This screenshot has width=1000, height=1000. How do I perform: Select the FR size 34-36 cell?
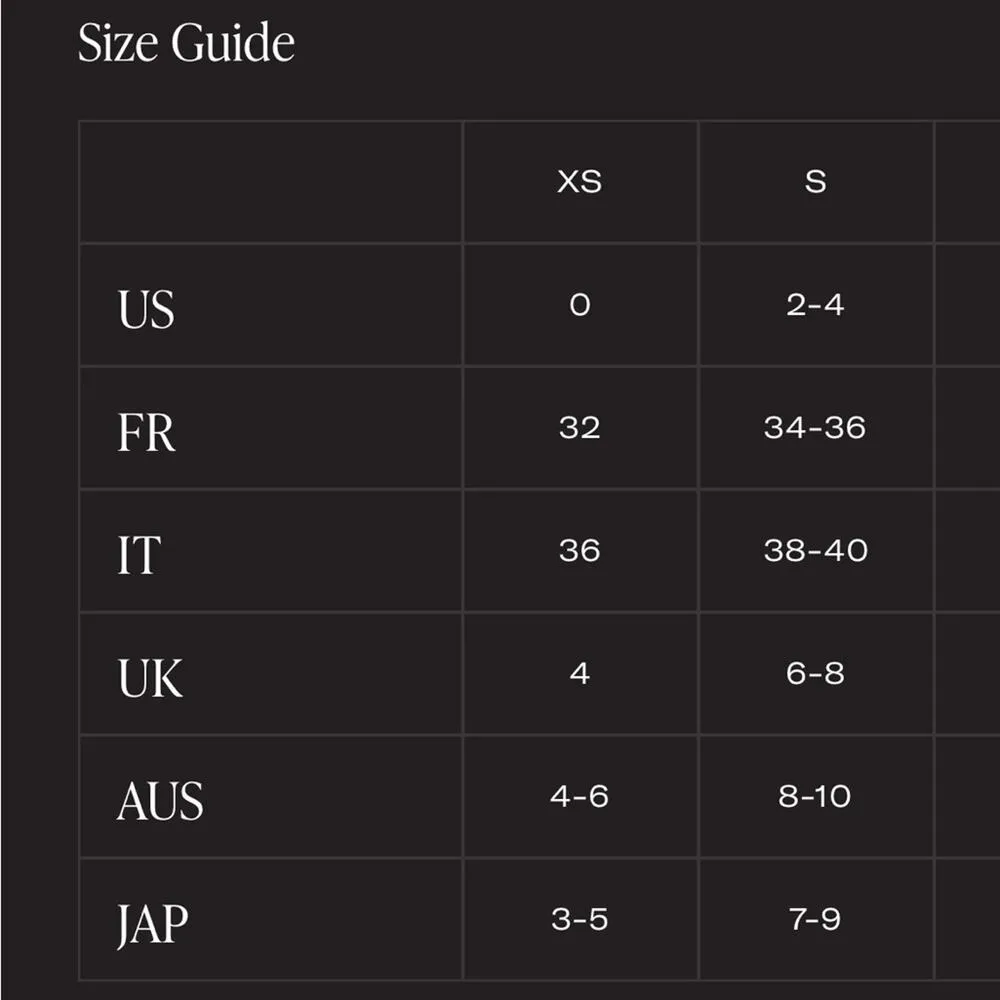(x=816, y=428)
